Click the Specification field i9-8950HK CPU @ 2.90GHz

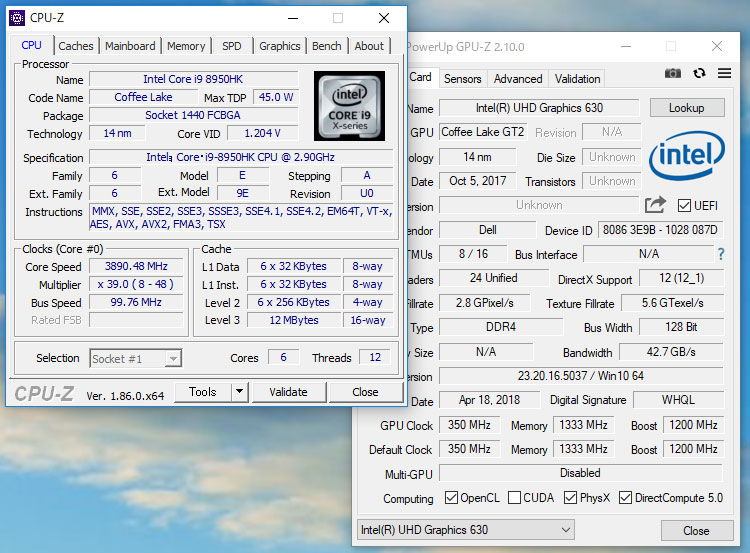[241, 157]
